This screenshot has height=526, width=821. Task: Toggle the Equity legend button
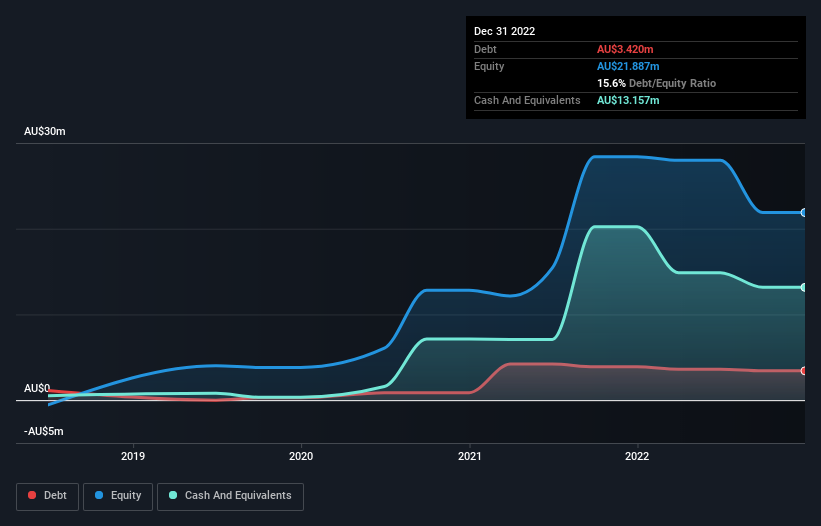coord(118,496)
